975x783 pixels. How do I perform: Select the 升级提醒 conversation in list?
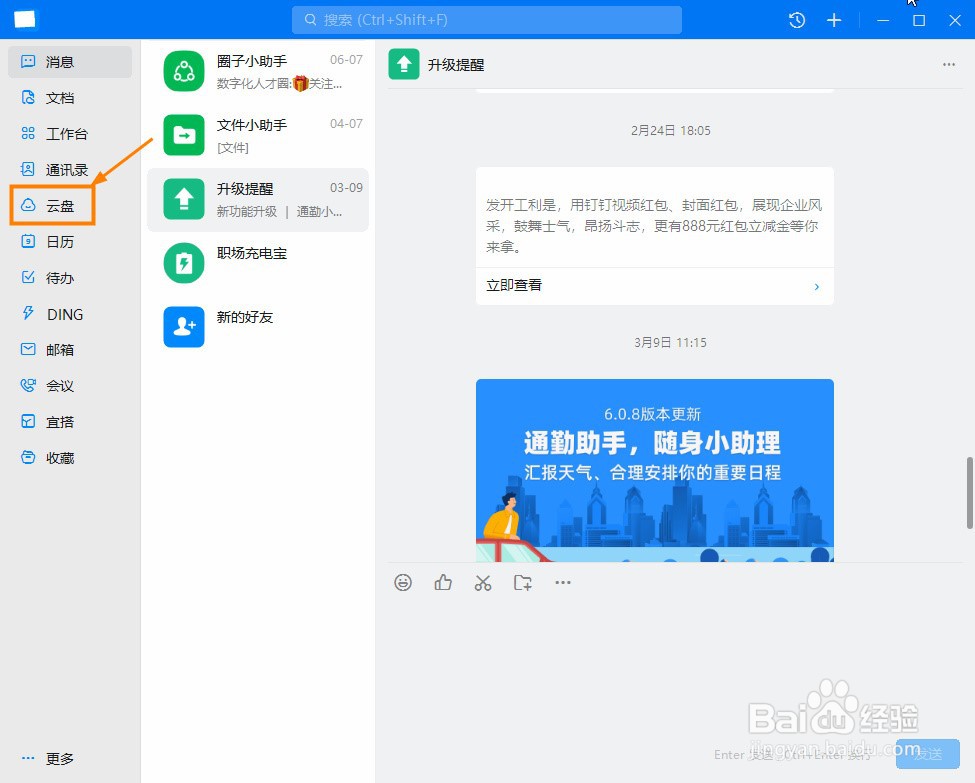[258, 200]
